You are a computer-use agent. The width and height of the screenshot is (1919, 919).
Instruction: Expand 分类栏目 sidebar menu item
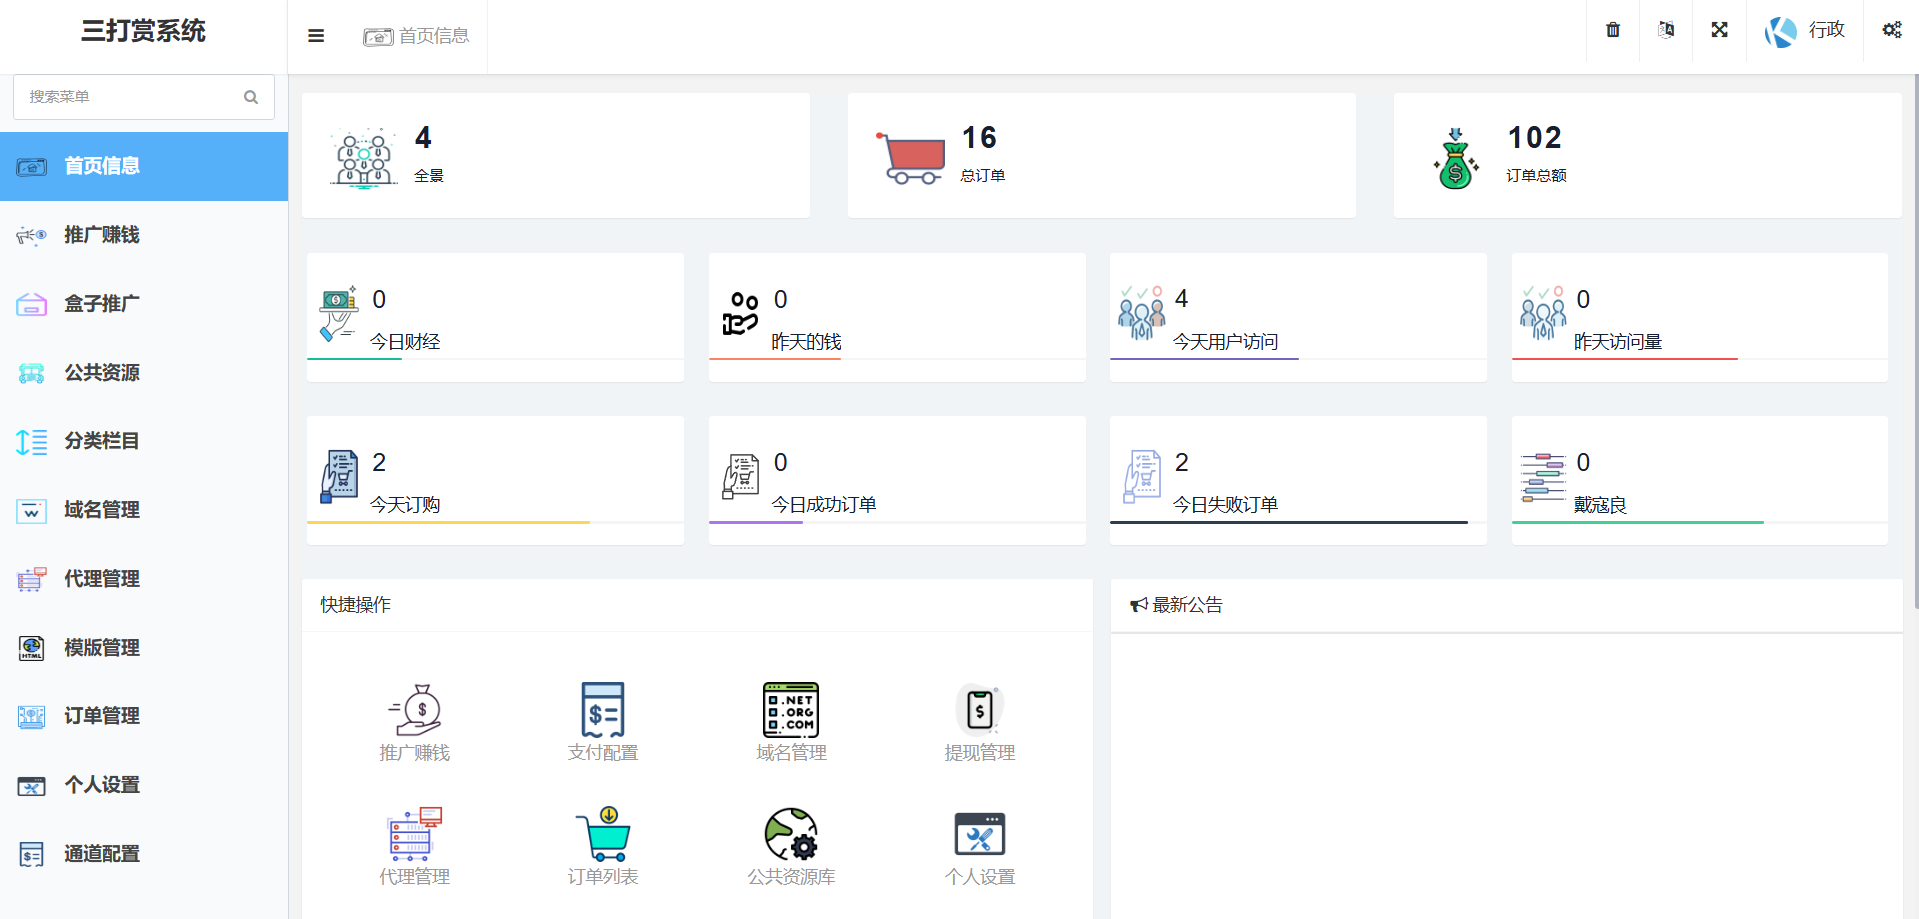pos(102,441)
